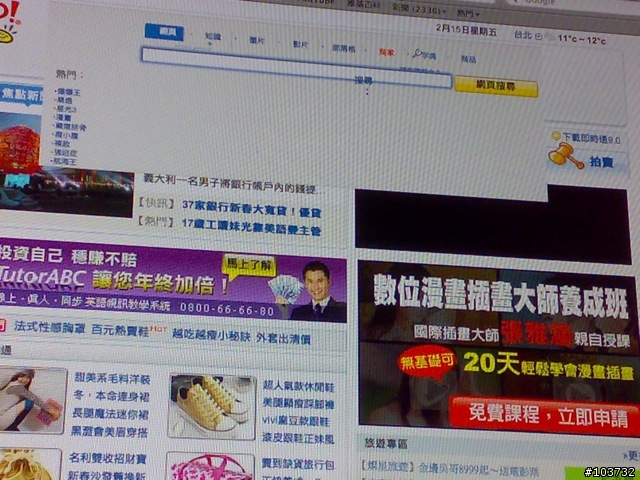
Task: Click the 下載即時通9.0 link
Action: (x=591, y=139)
